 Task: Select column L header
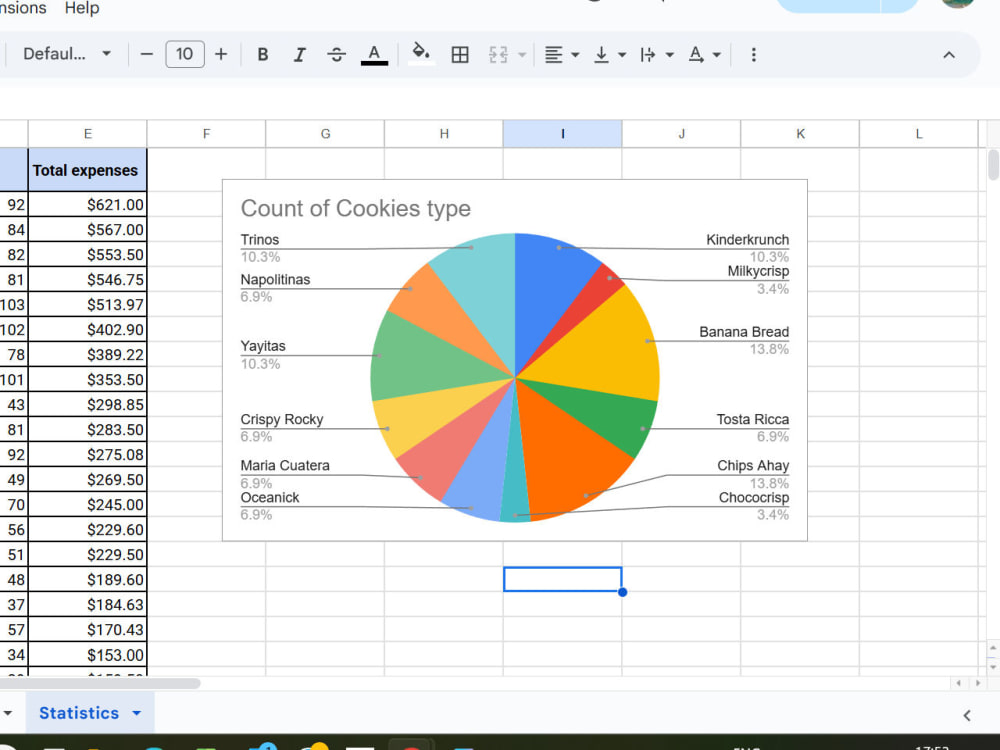point(918,134)
